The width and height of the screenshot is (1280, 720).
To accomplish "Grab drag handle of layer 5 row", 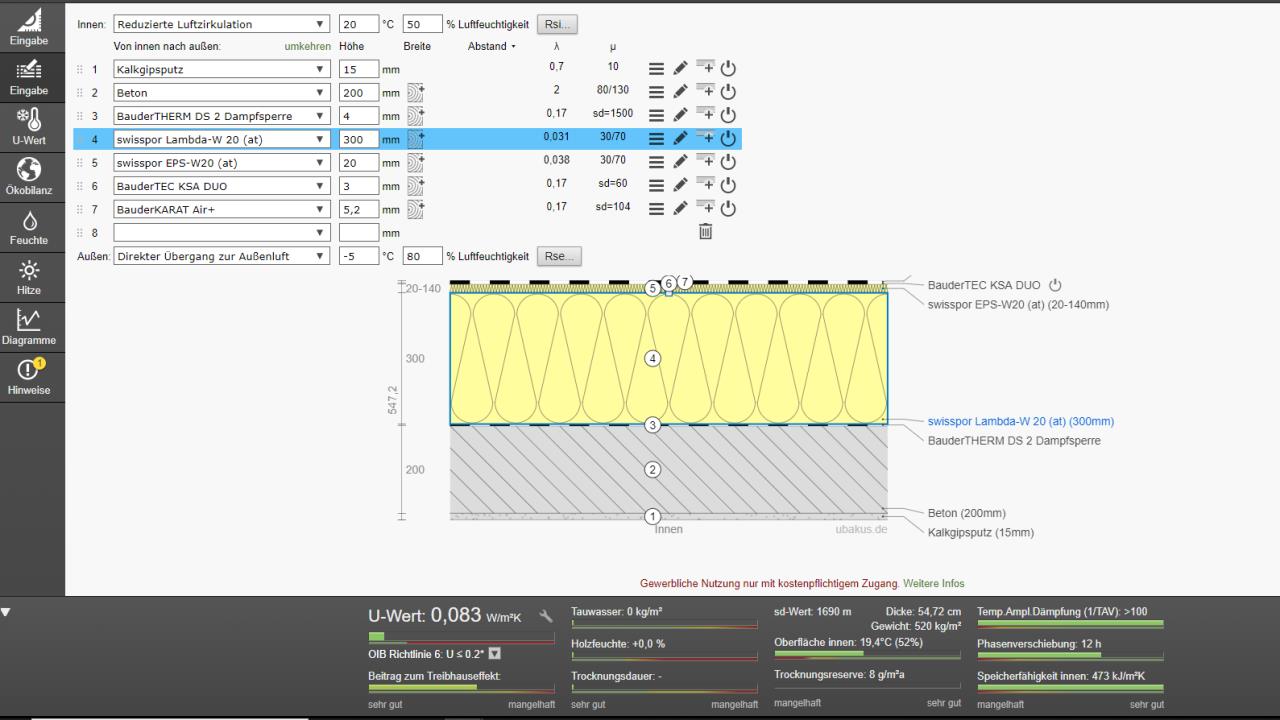I will coord(80,162).
